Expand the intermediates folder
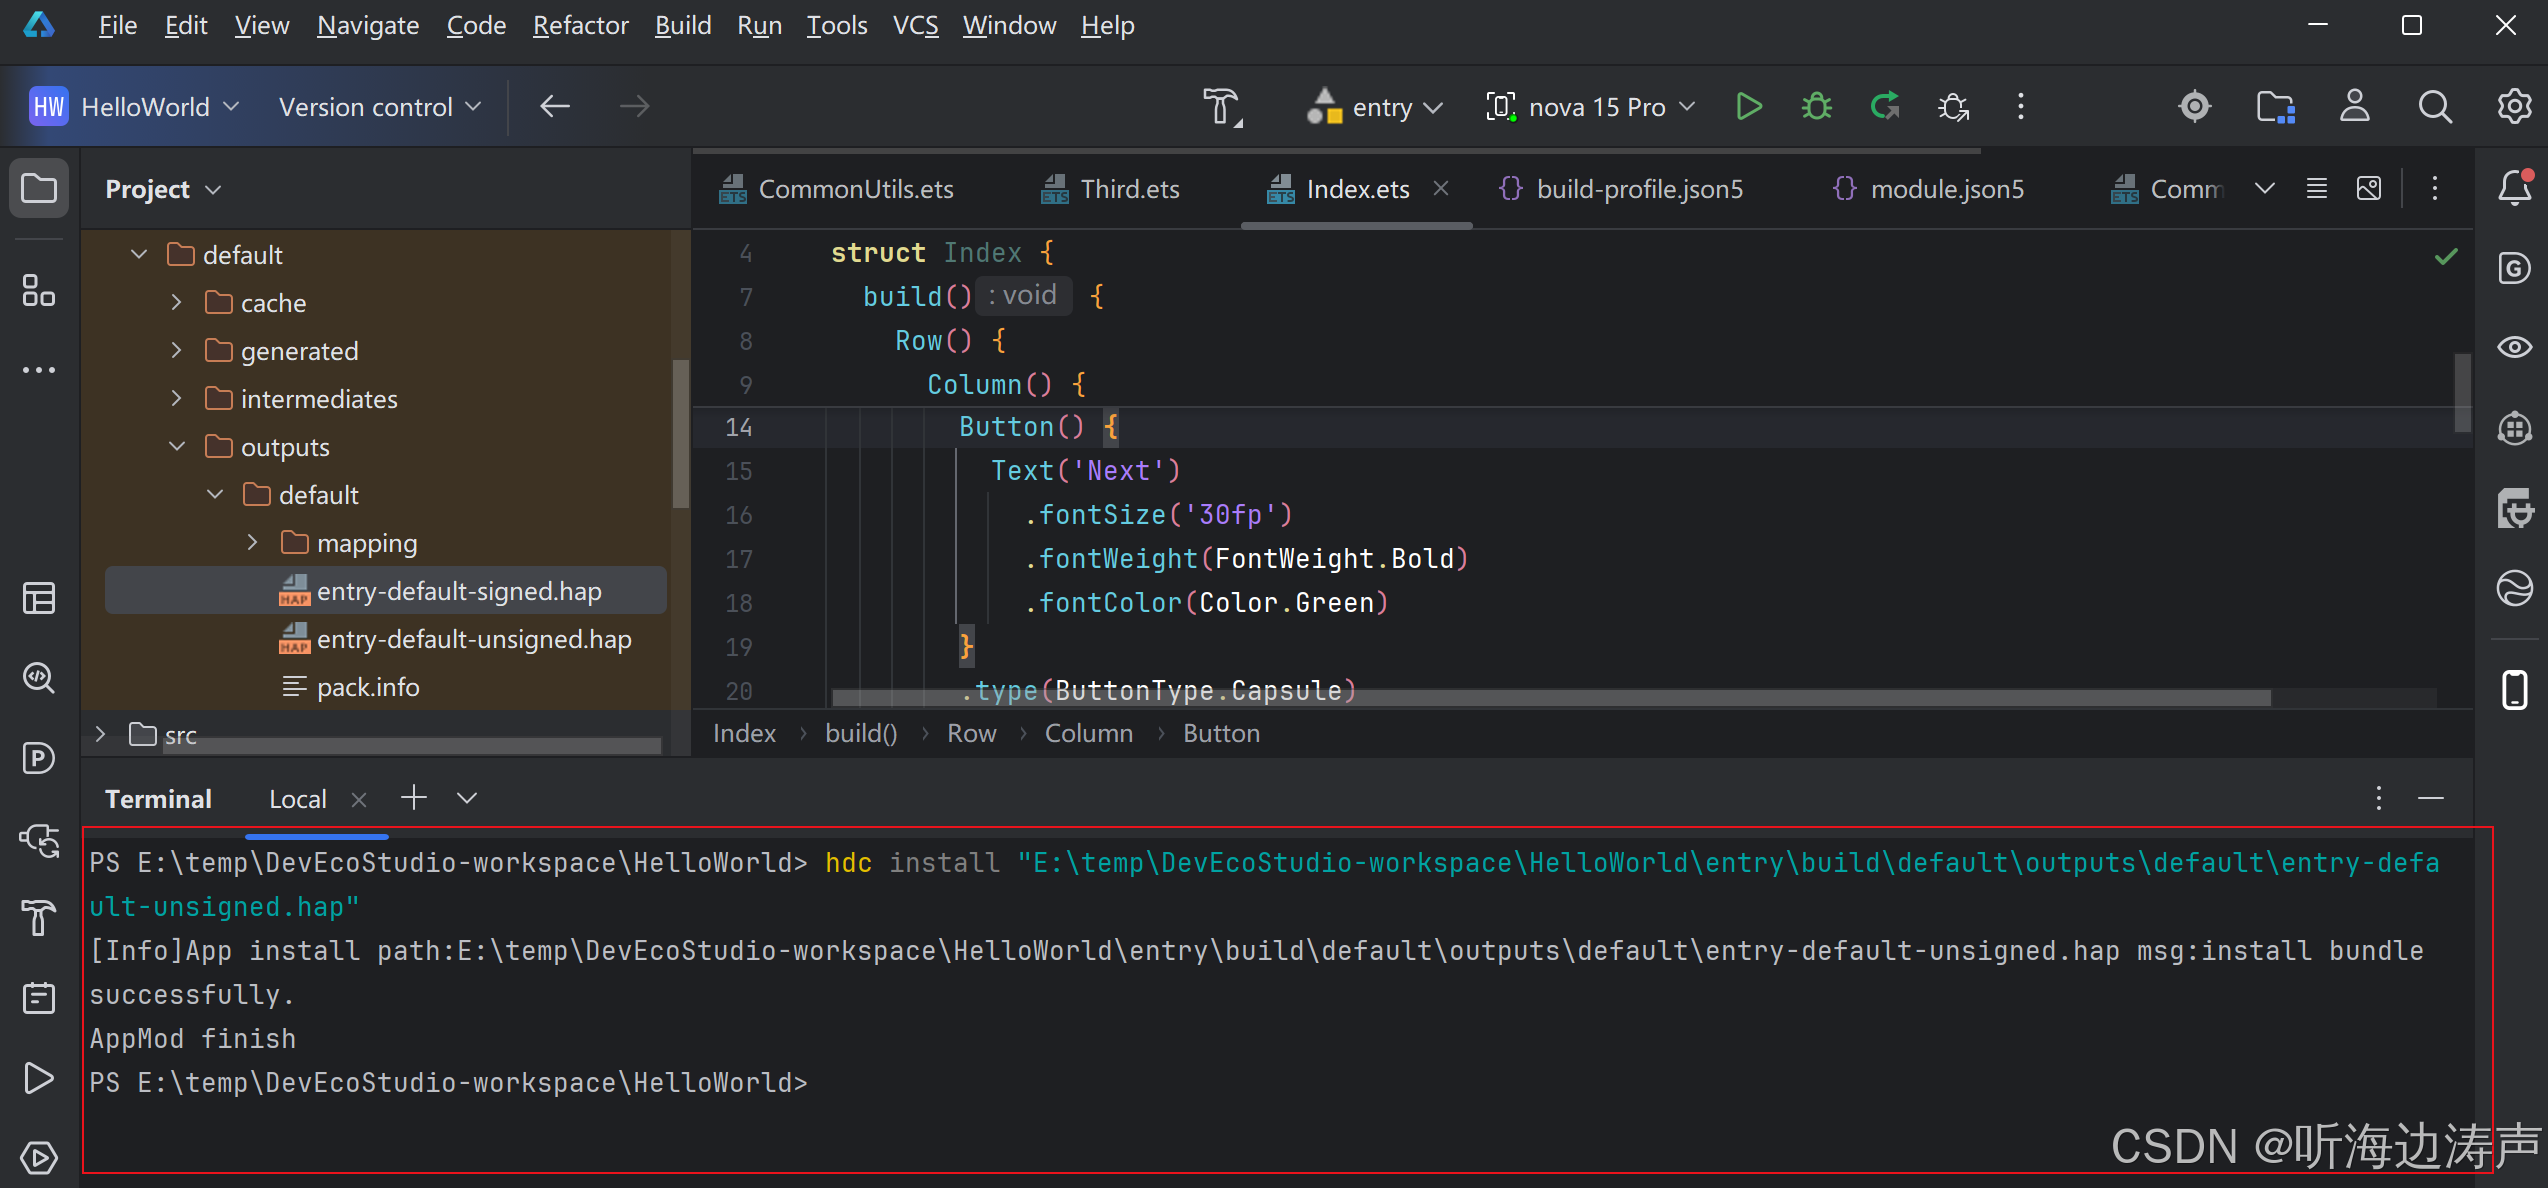 coord(177,398)
